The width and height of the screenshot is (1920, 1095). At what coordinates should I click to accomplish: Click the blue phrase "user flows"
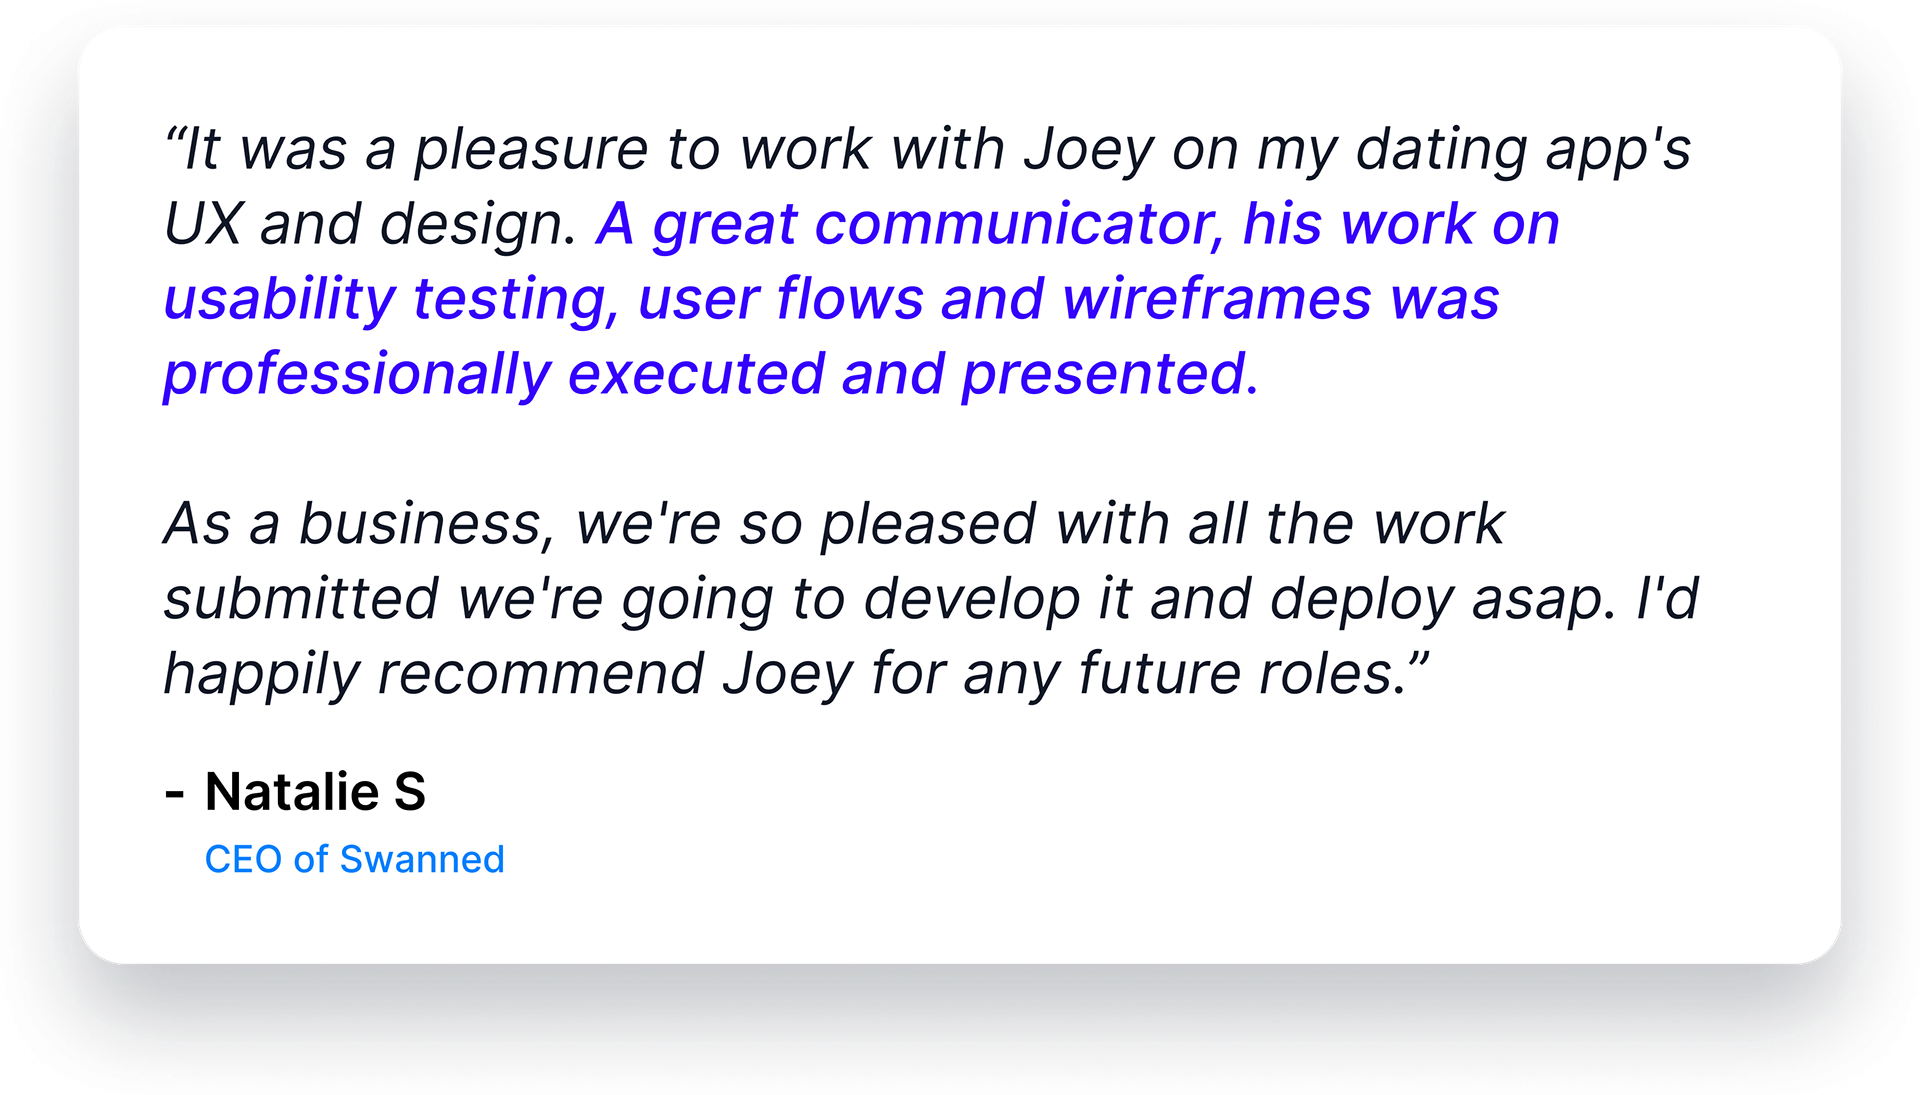coord(780,299)
